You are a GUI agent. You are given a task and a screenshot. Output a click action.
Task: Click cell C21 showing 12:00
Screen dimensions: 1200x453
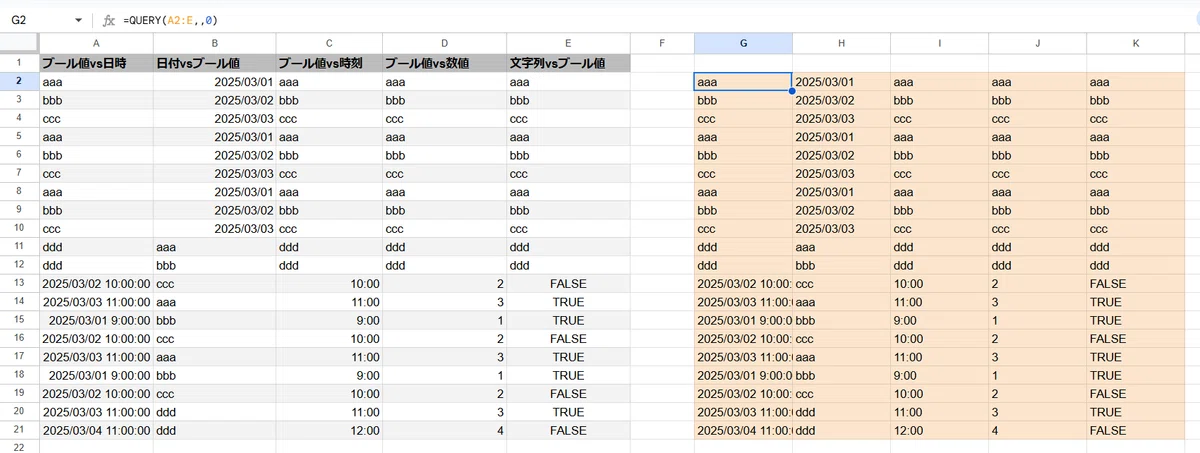[329, 430]
